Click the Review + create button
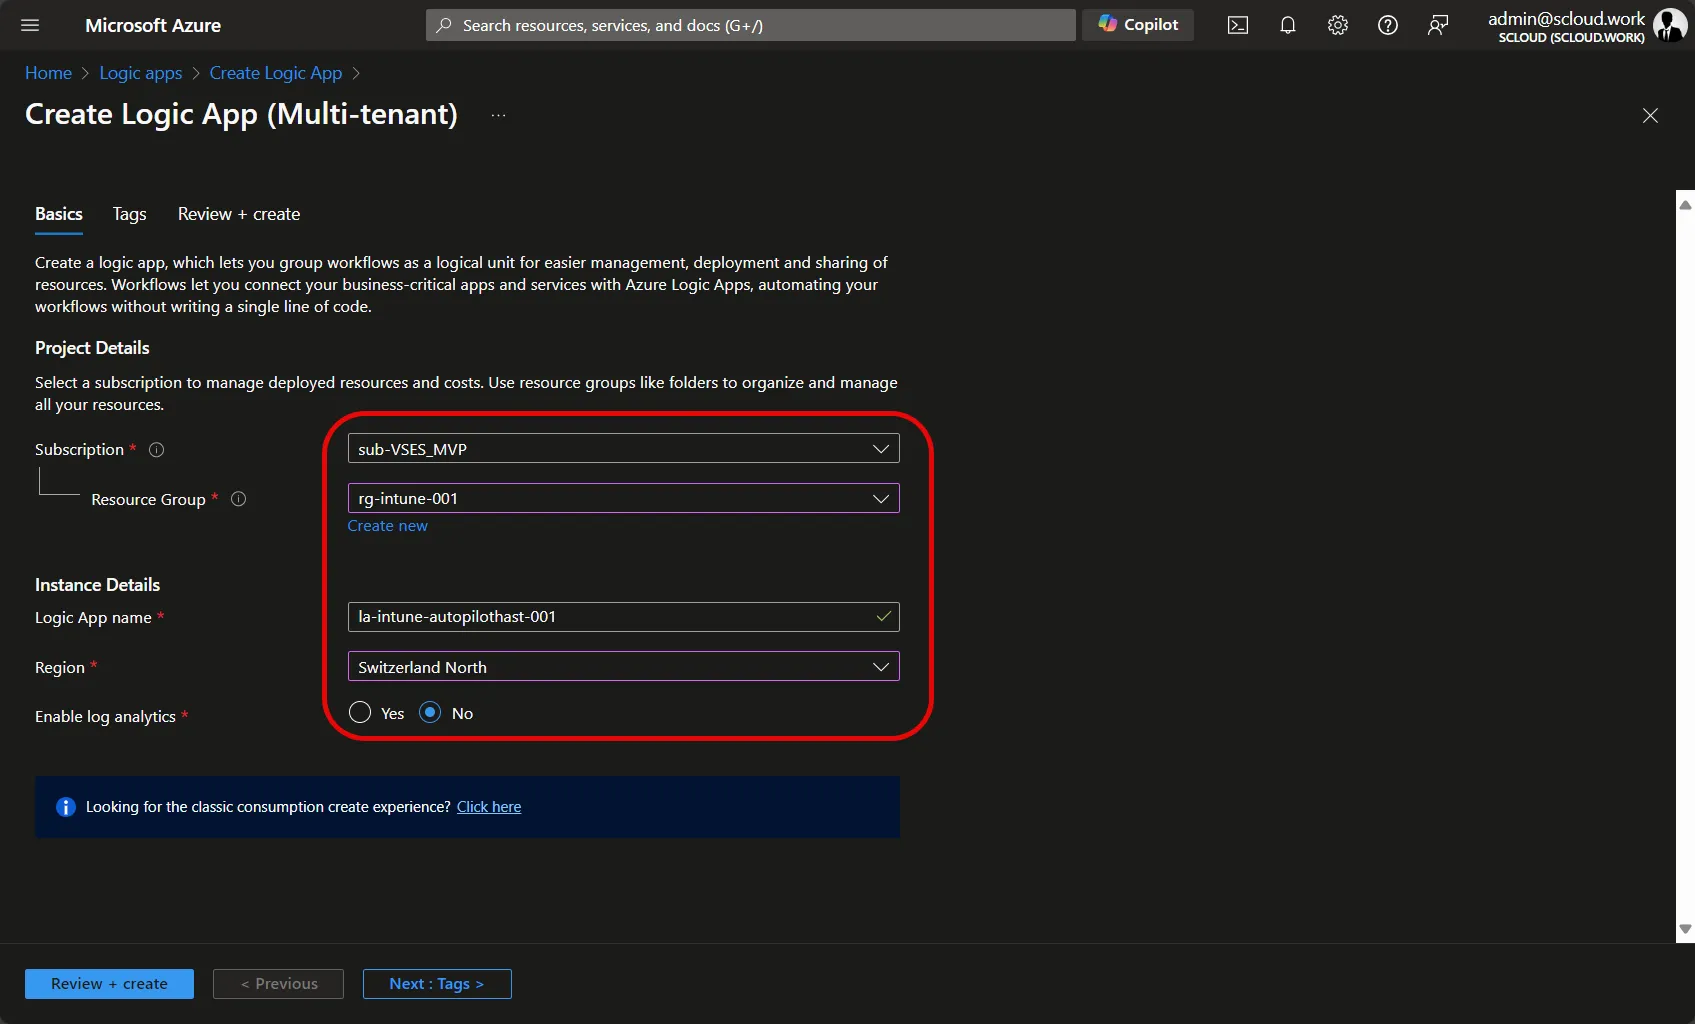1695x1024 pixels. 109,984
